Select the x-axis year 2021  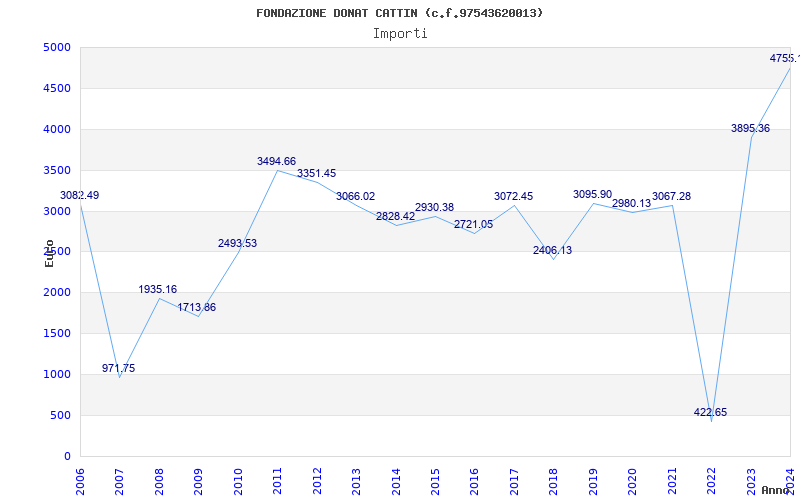[672, 482]
